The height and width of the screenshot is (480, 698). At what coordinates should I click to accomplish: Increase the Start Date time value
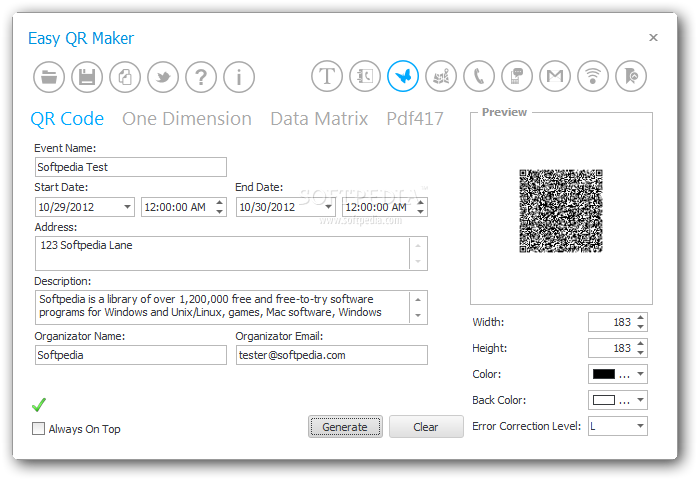[x=219, y=203]
